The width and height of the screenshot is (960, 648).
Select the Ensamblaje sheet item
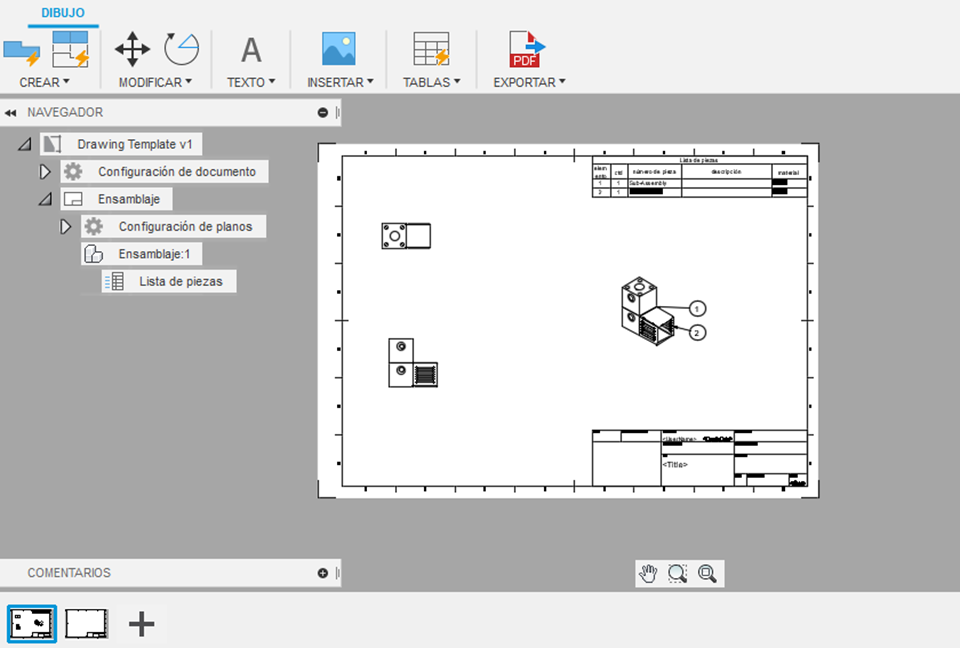(x=116, y=199)
